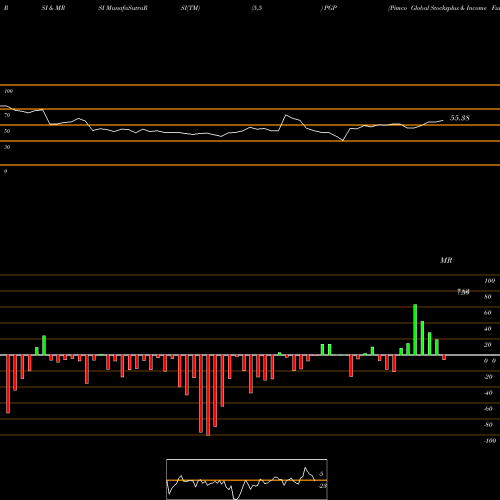Click the -5 value in mini chart
This screenshot has width=500, height=500.
pos(321,474)
